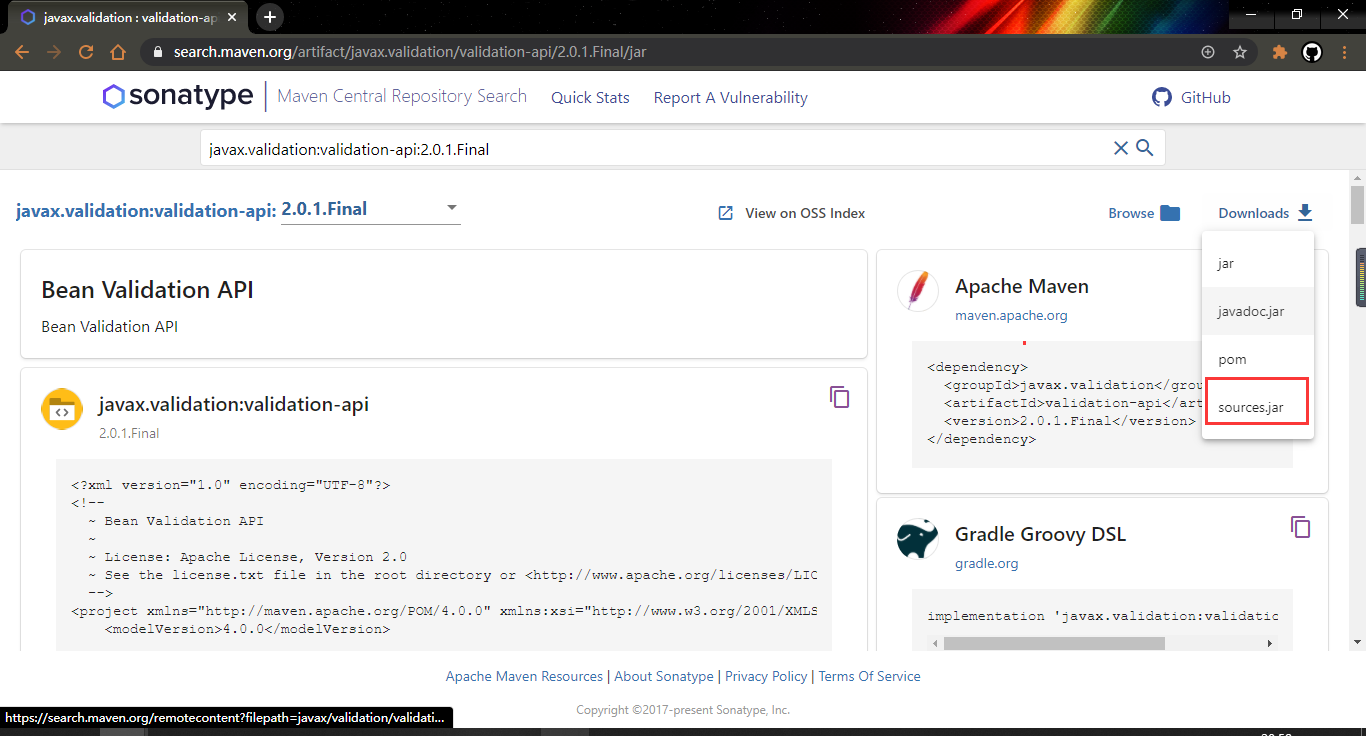
Task: Open the Chrome three-dot menu
Action: (x=1344, y=52)
